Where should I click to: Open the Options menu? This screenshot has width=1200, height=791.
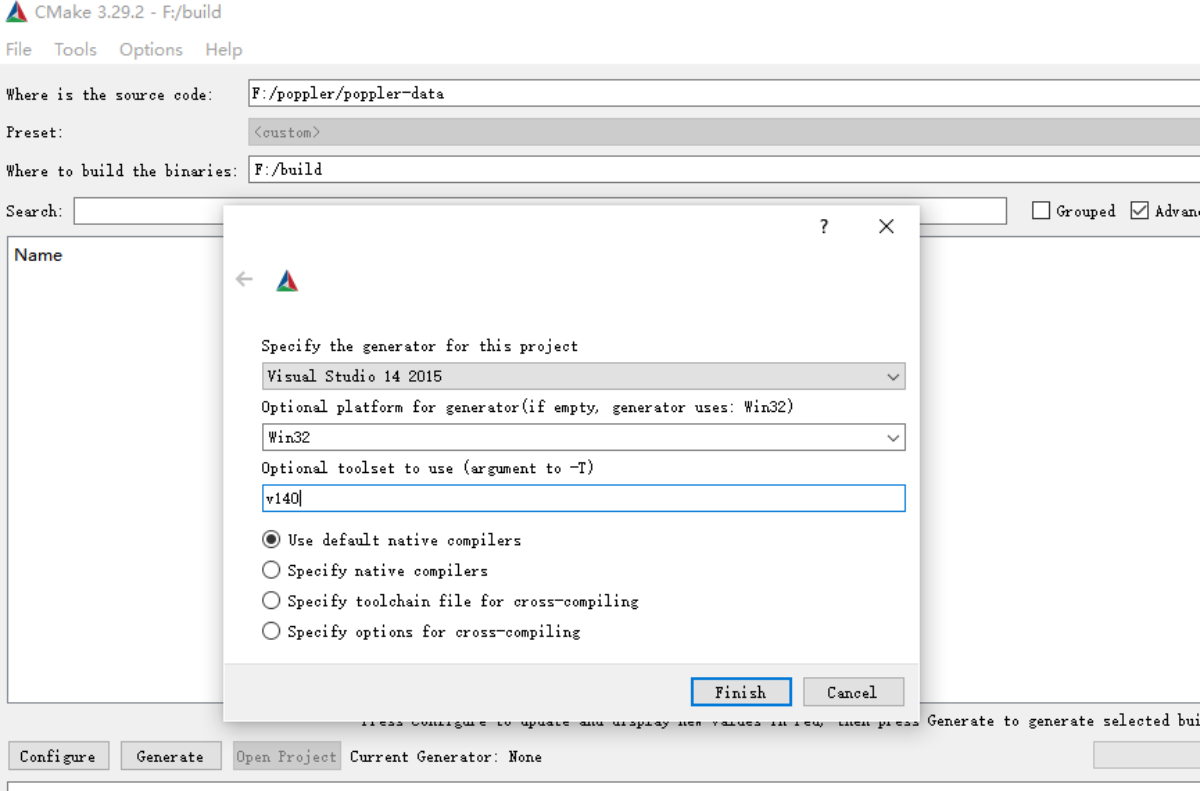[151, 50]
